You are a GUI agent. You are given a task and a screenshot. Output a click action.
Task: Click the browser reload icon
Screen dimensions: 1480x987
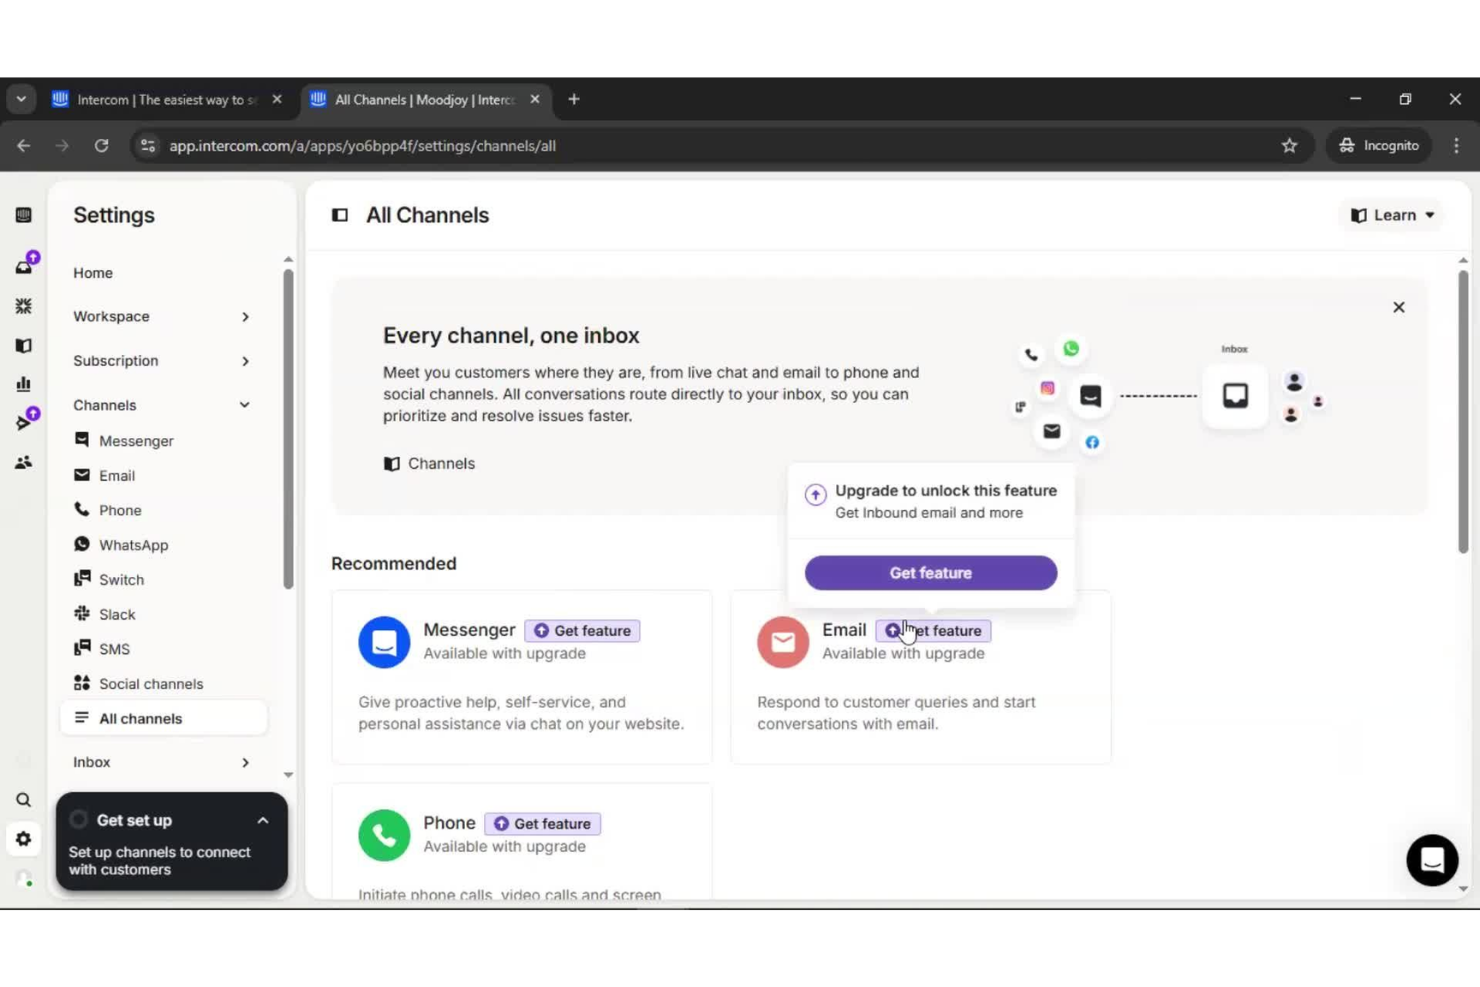click(x=102, y=146)
